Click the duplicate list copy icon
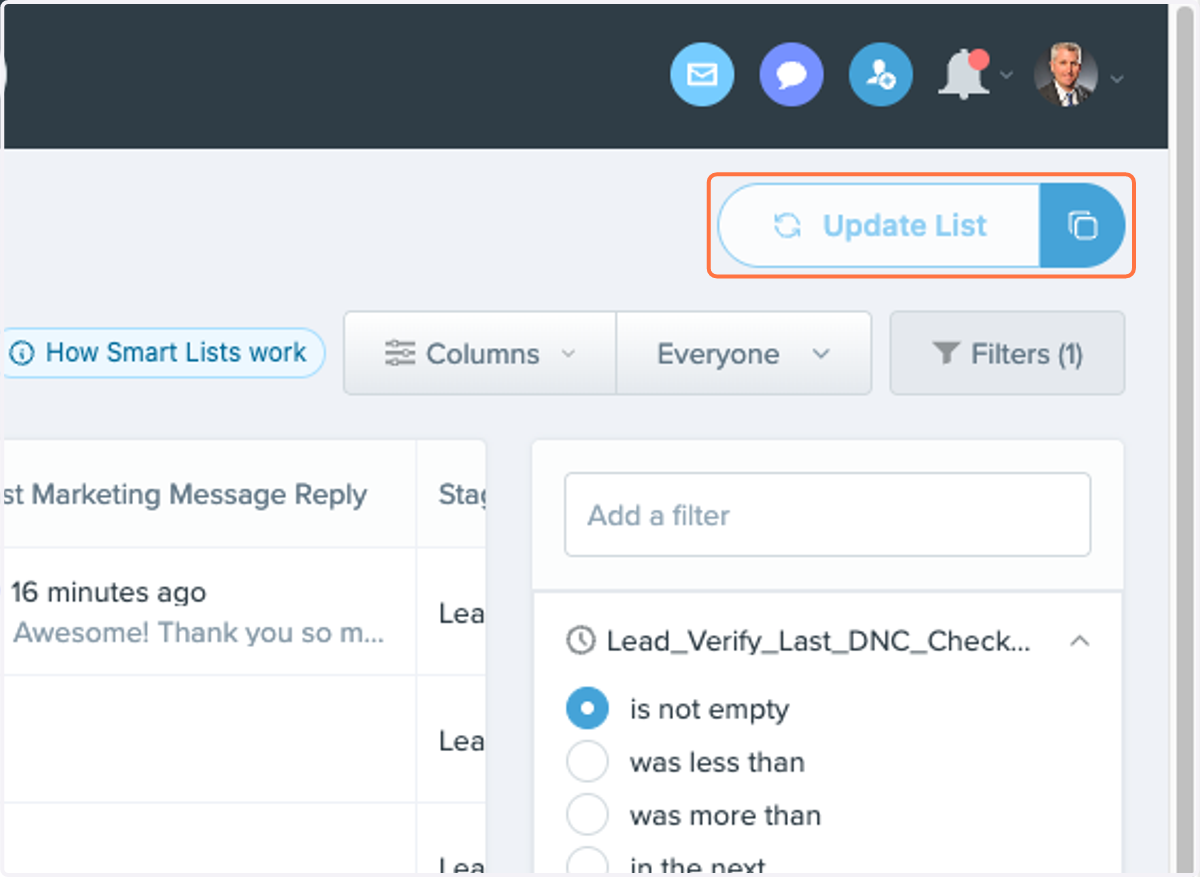Image resolution: width=1200 pixels, height=877 pixels. (1082, 225)
